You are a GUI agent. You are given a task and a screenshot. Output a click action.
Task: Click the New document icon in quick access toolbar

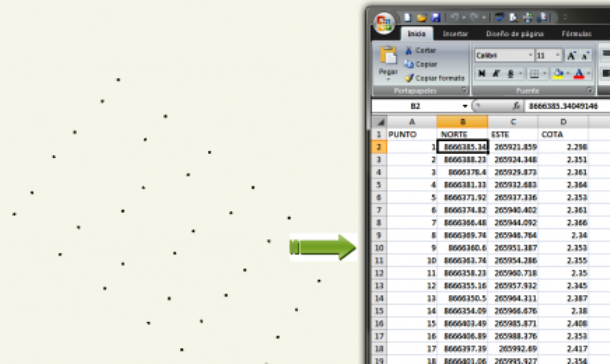click(x=407, y=17)
